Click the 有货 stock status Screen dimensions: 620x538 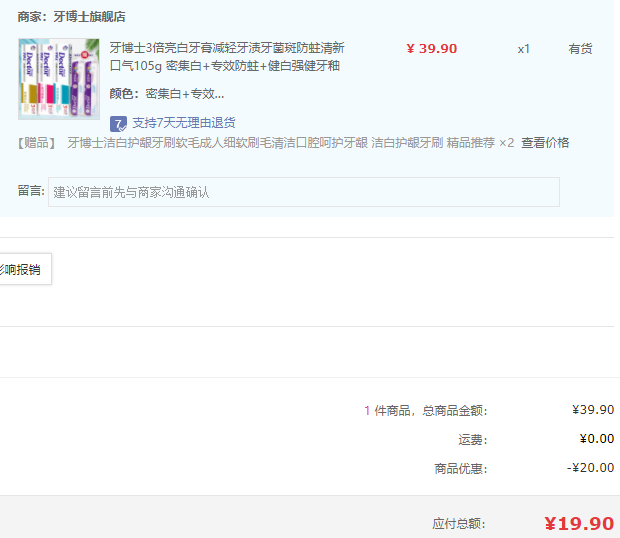pyautogui.click(x=580, y=49)
